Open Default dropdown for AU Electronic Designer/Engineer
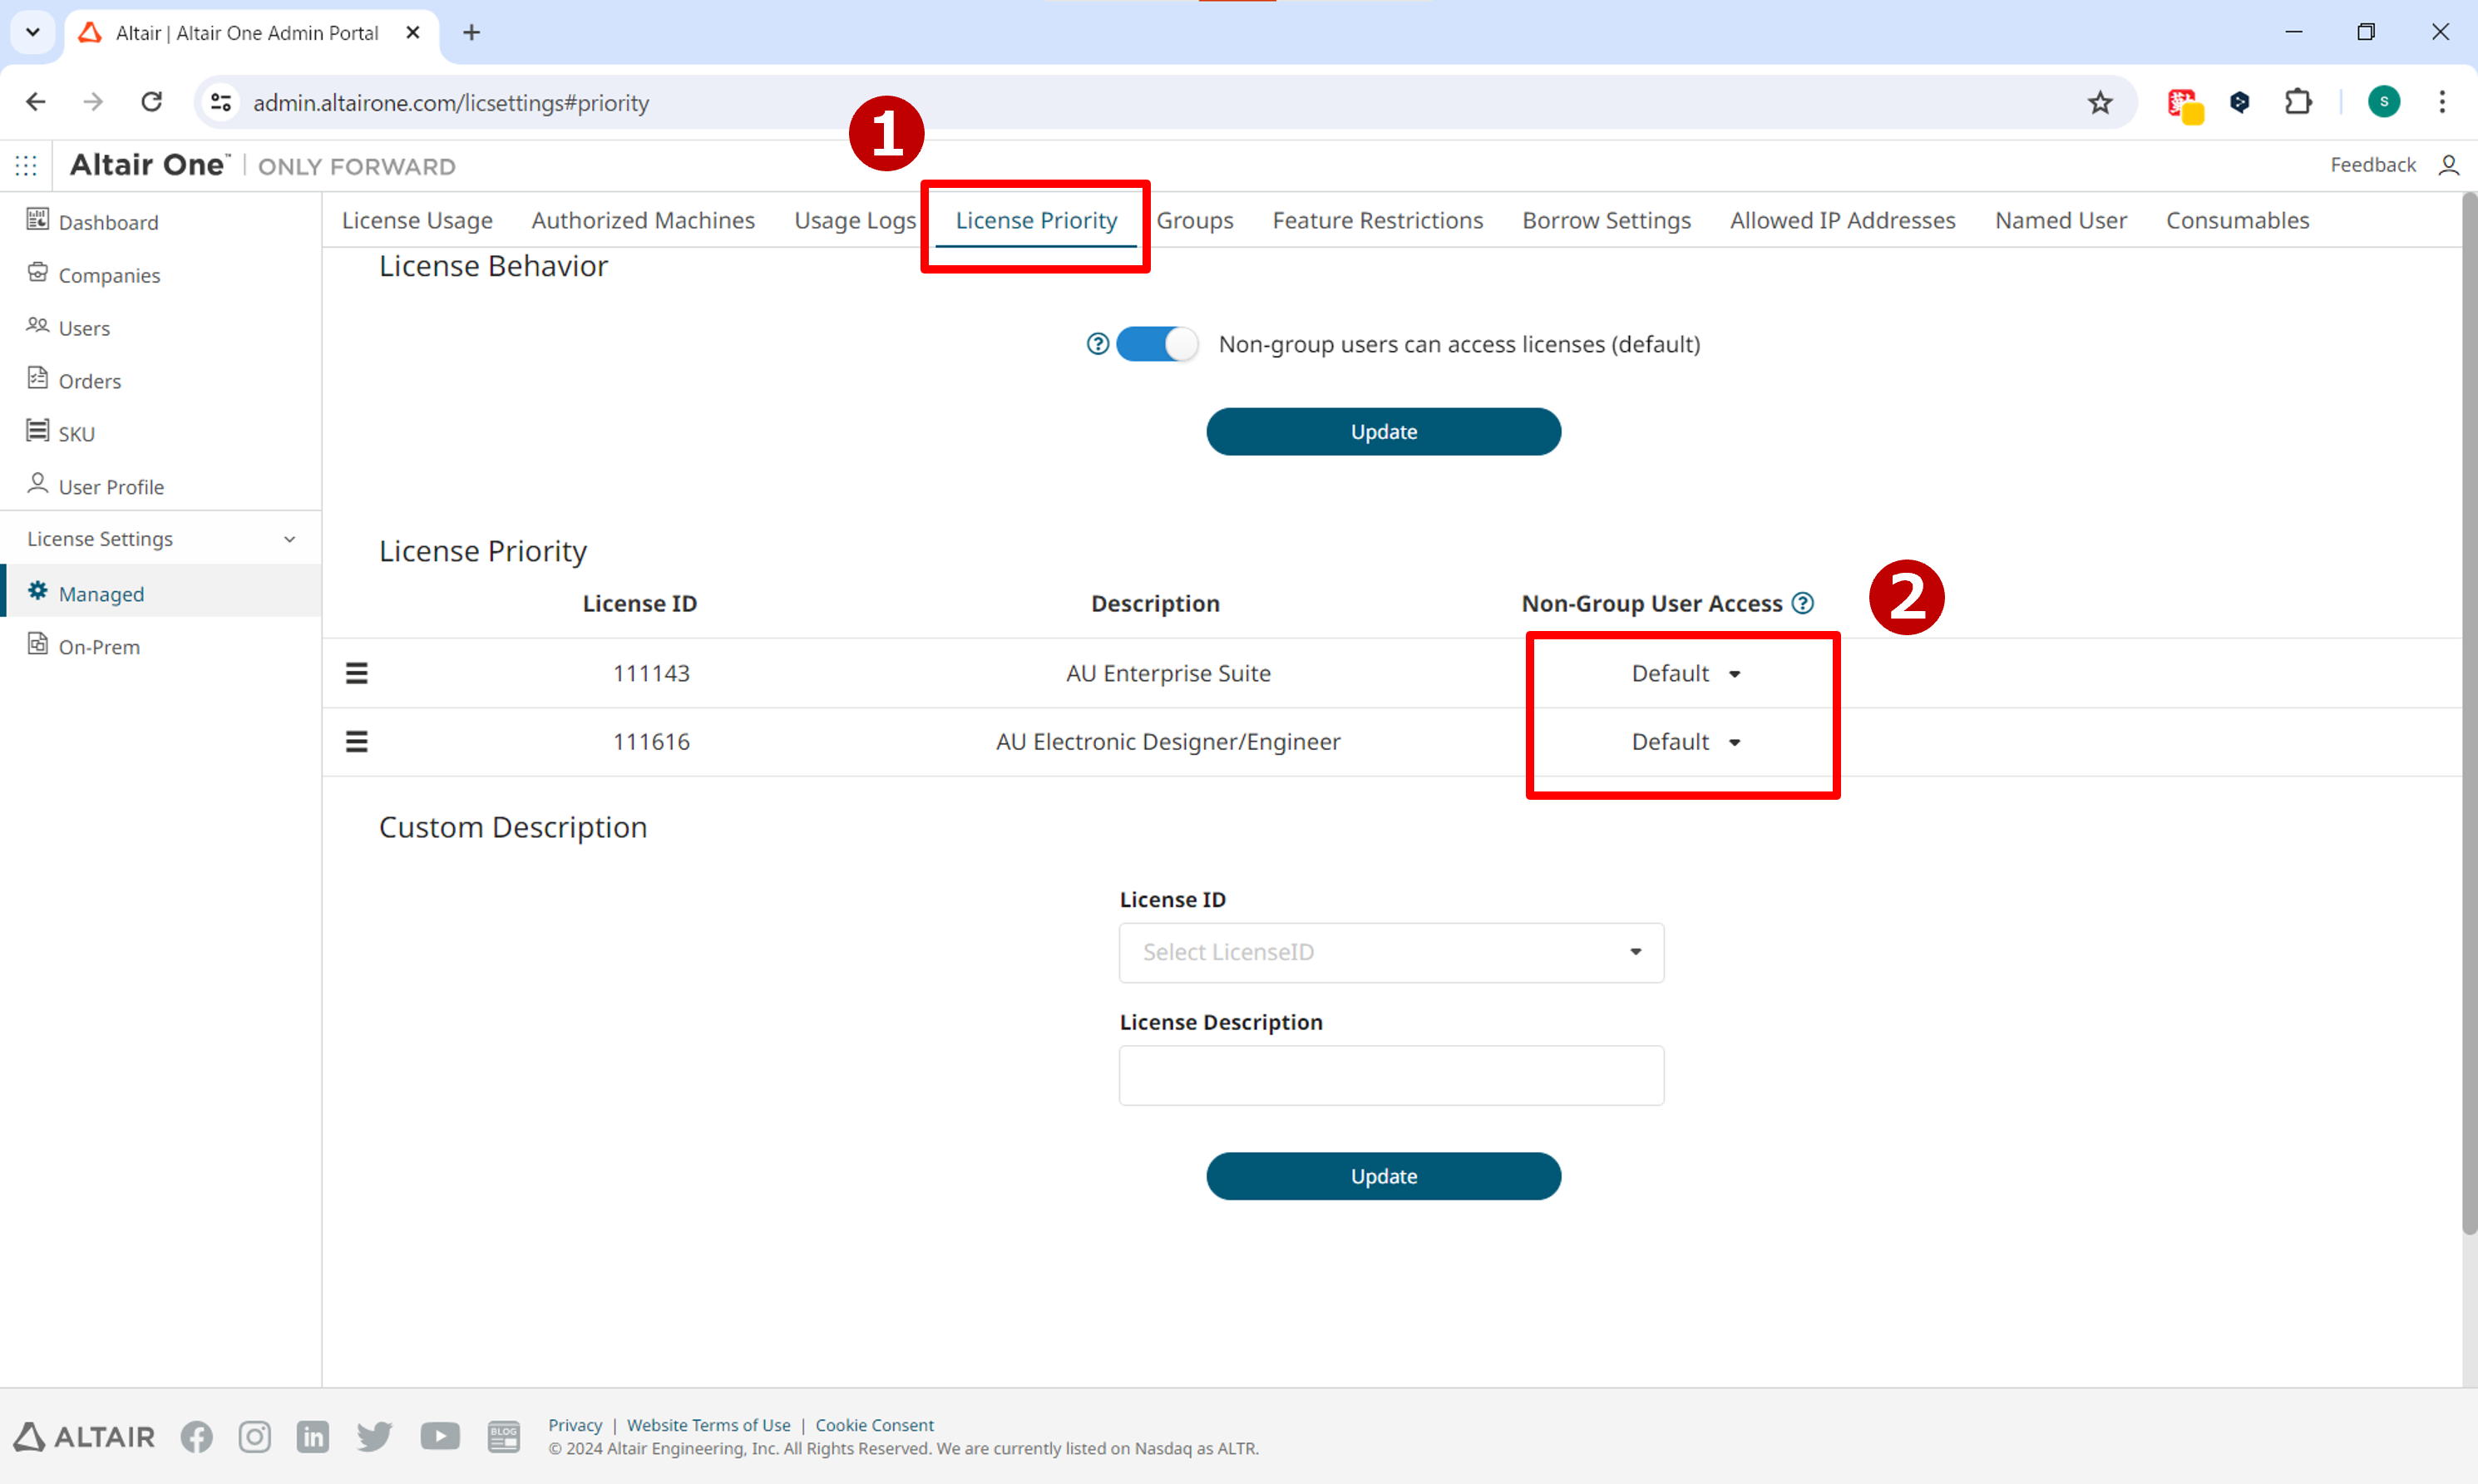The height and width of the screenshot is (1484, 2478). [x=1685, y=741]
